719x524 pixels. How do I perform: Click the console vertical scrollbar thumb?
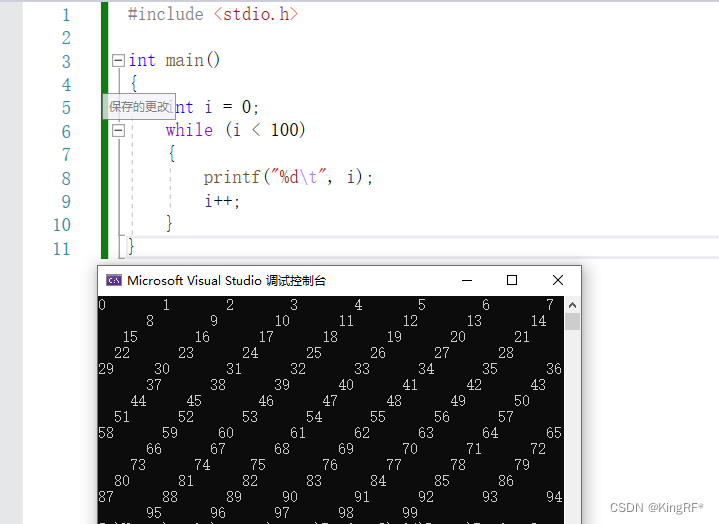[x=572, y=321]
